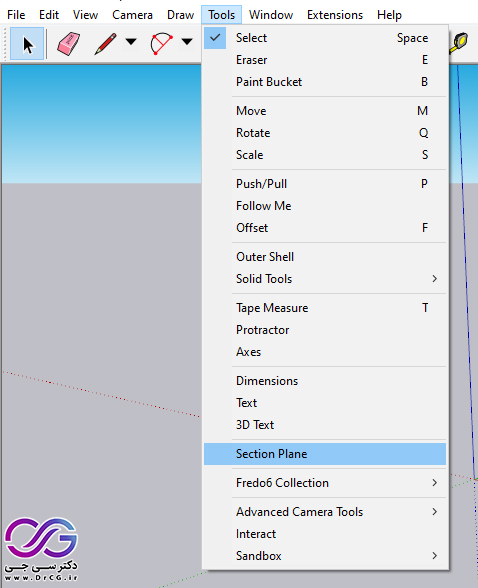Expand the Arc tool dropdown arrow
This screenshot has width=478, height=588.
[x=187, y=41]
